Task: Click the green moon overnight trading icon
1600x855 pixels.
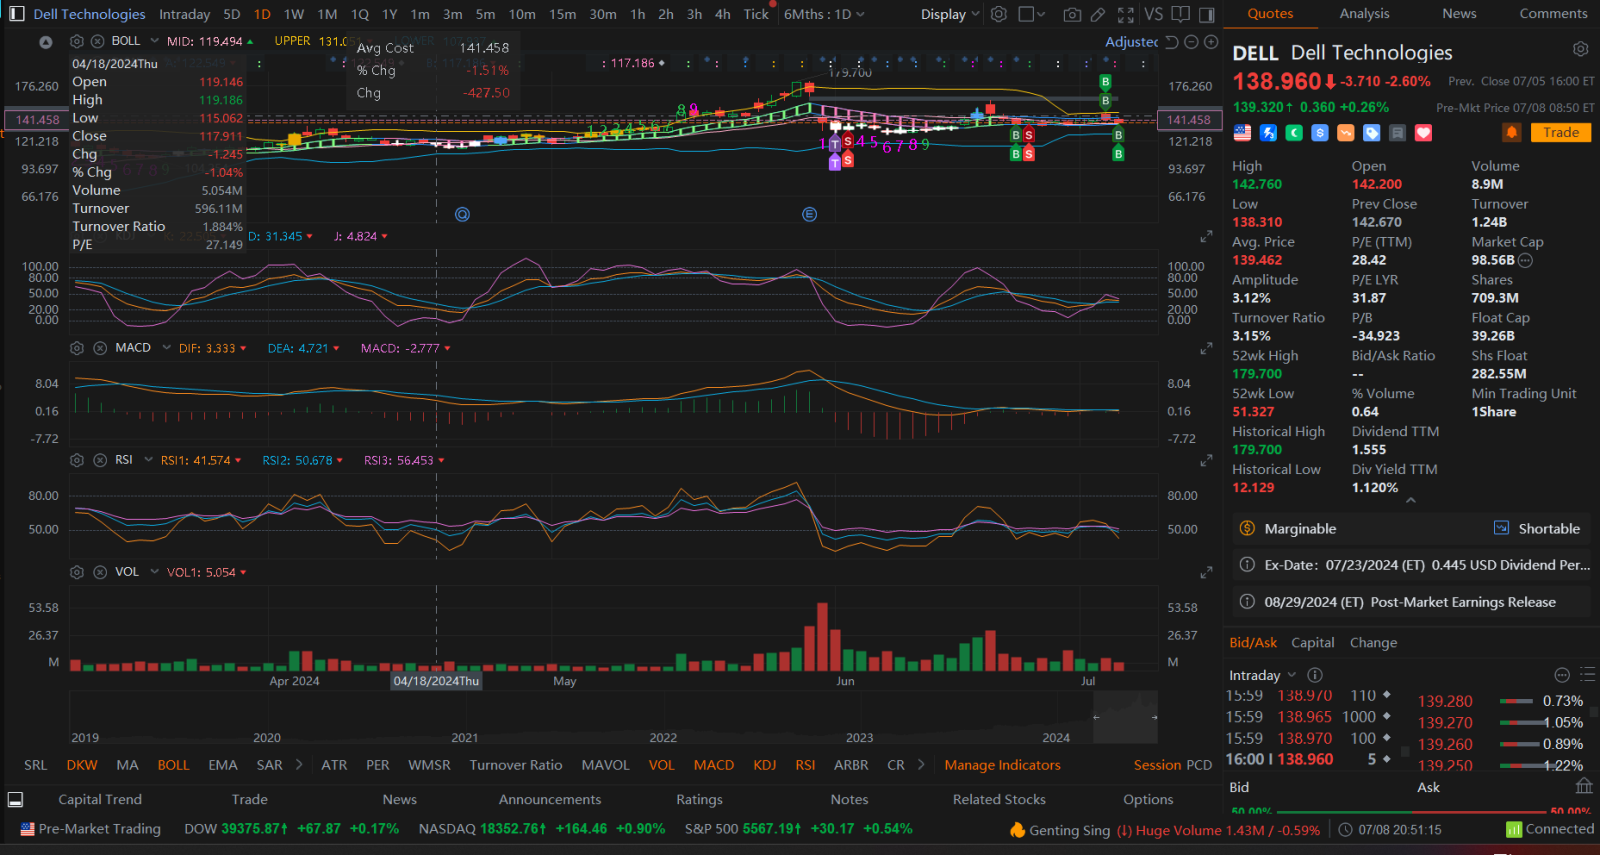Action: (x=1294, y=132)
